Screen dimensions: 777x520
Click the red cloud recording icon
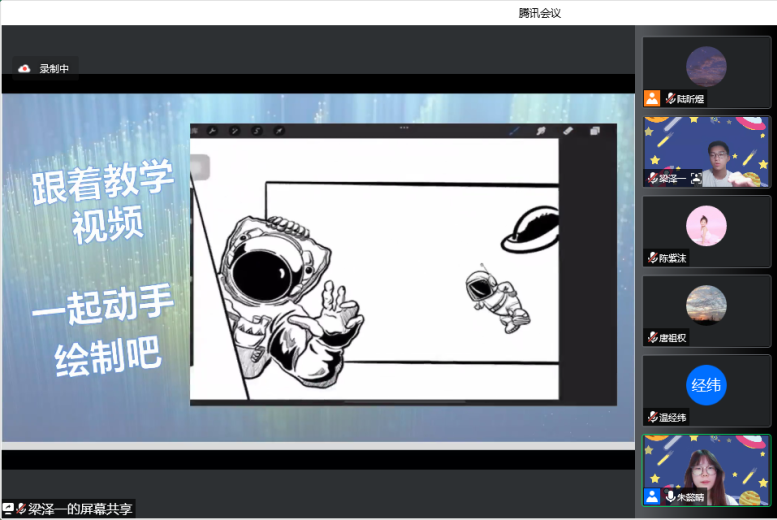coord(24,68)
